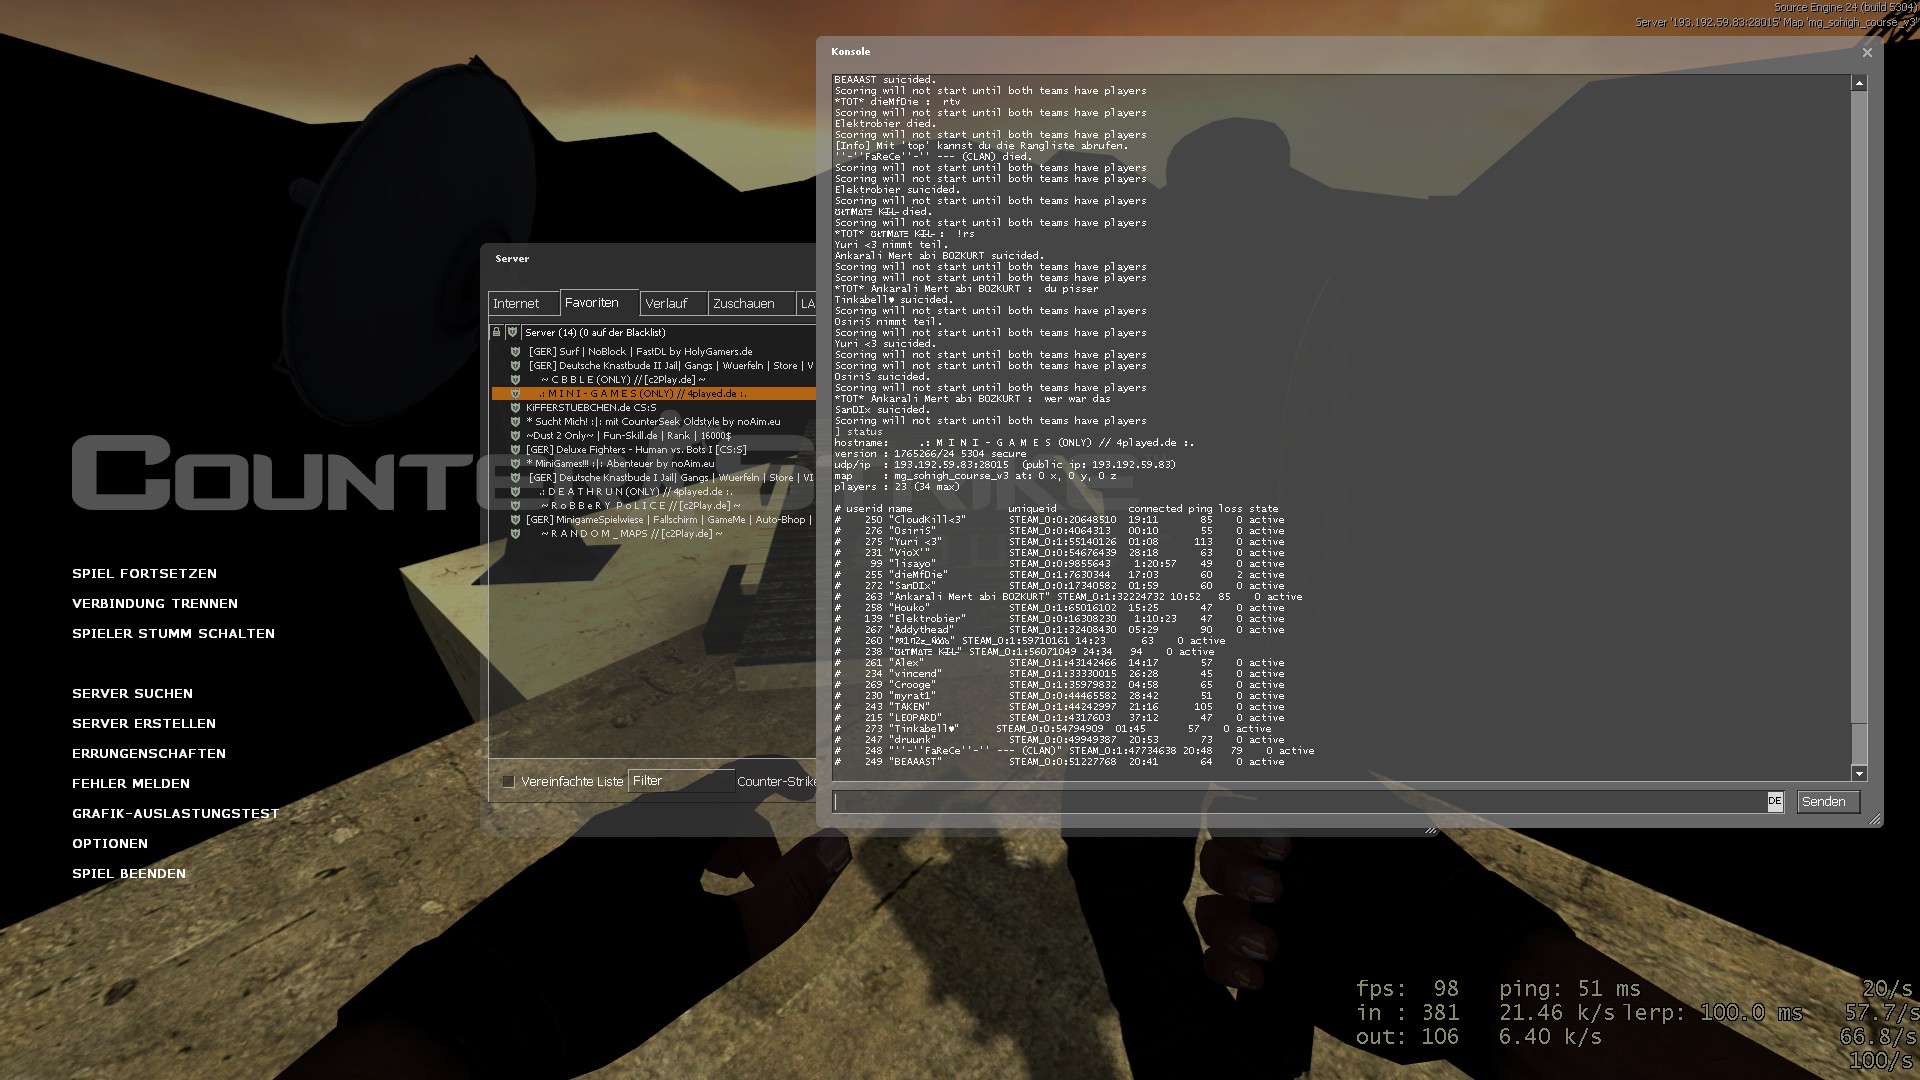Click VERBINDUNG TRENNEN menu entry
Image resolution: width=1920 pixels, height=1080 pixels.
point(155,604)
